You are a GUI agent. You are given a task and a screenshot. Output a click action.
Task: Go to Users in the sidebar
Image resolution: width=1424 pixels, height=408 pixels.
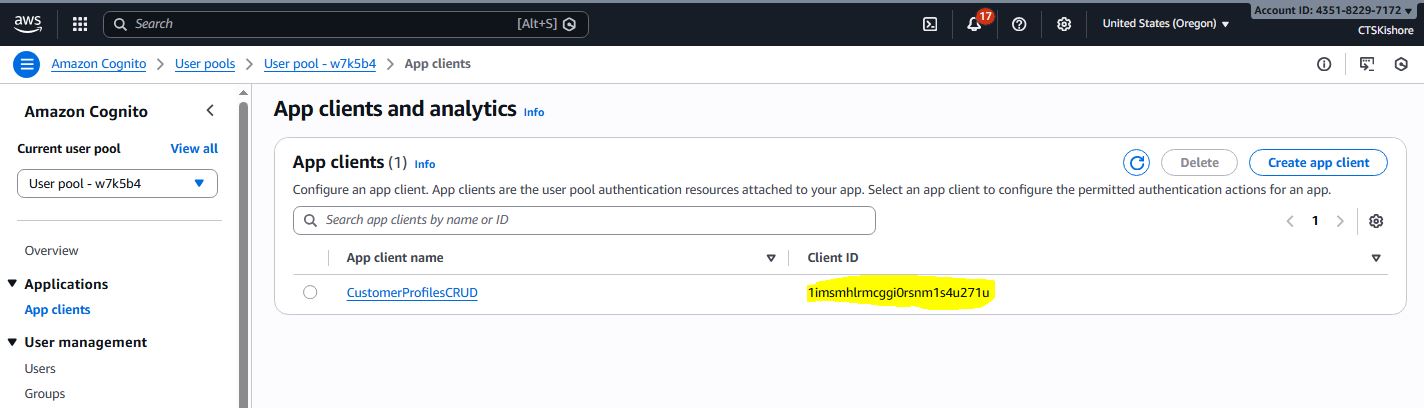point(40,368)
